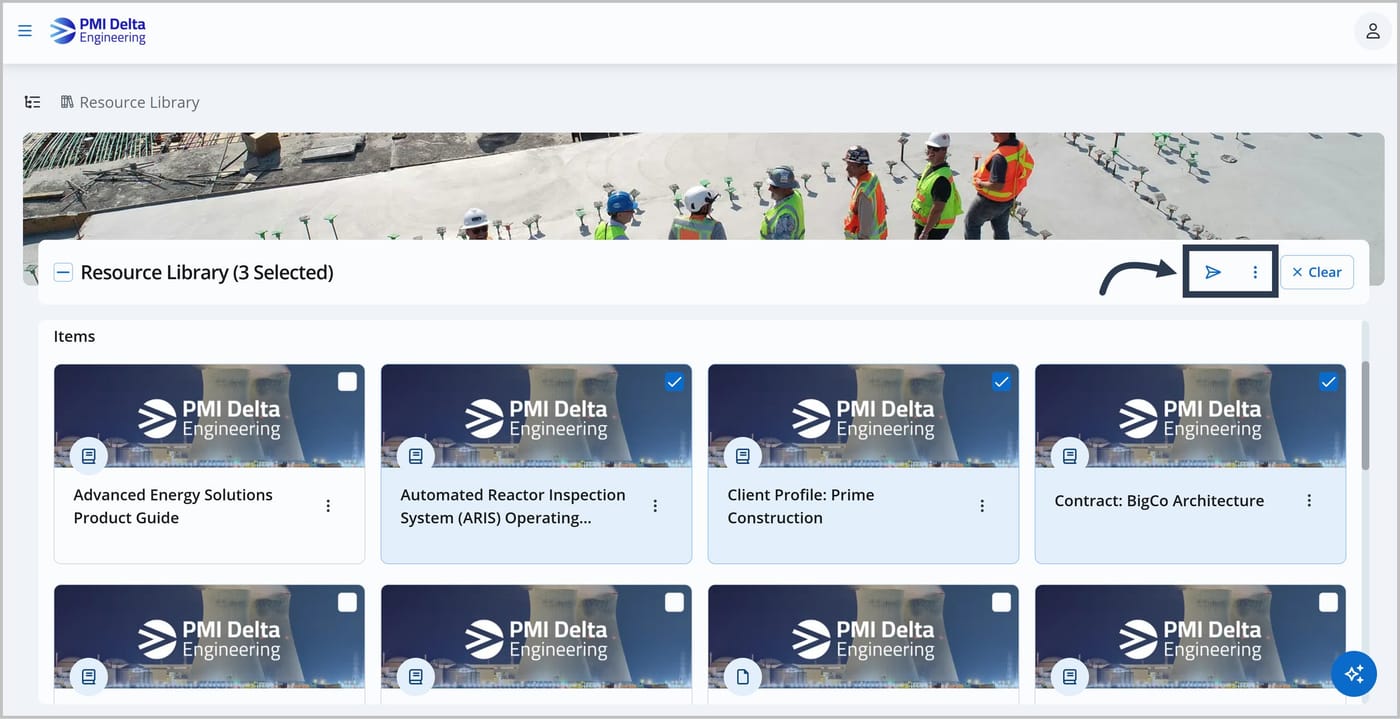Open Contract: BigCo Architecture title
Viewport: 1400px width, 719px height.
(x=1159, y=500)
